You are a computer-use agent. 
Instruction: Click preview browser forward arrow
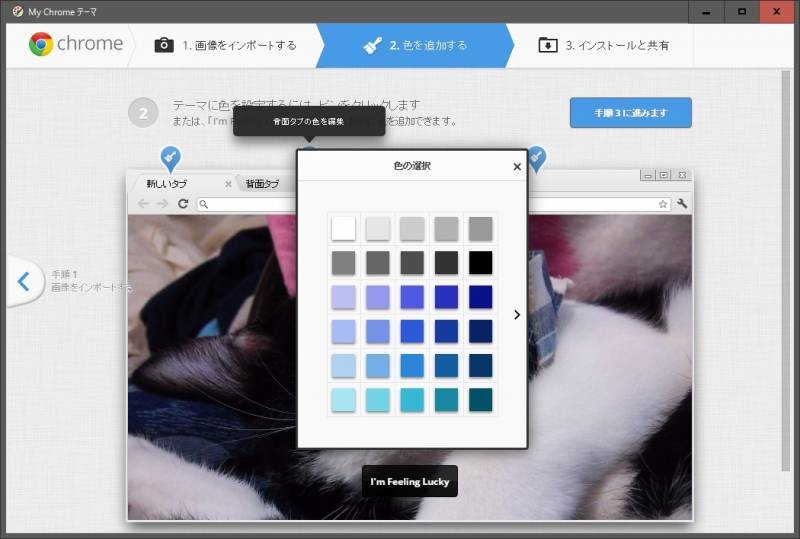[162, 204]
